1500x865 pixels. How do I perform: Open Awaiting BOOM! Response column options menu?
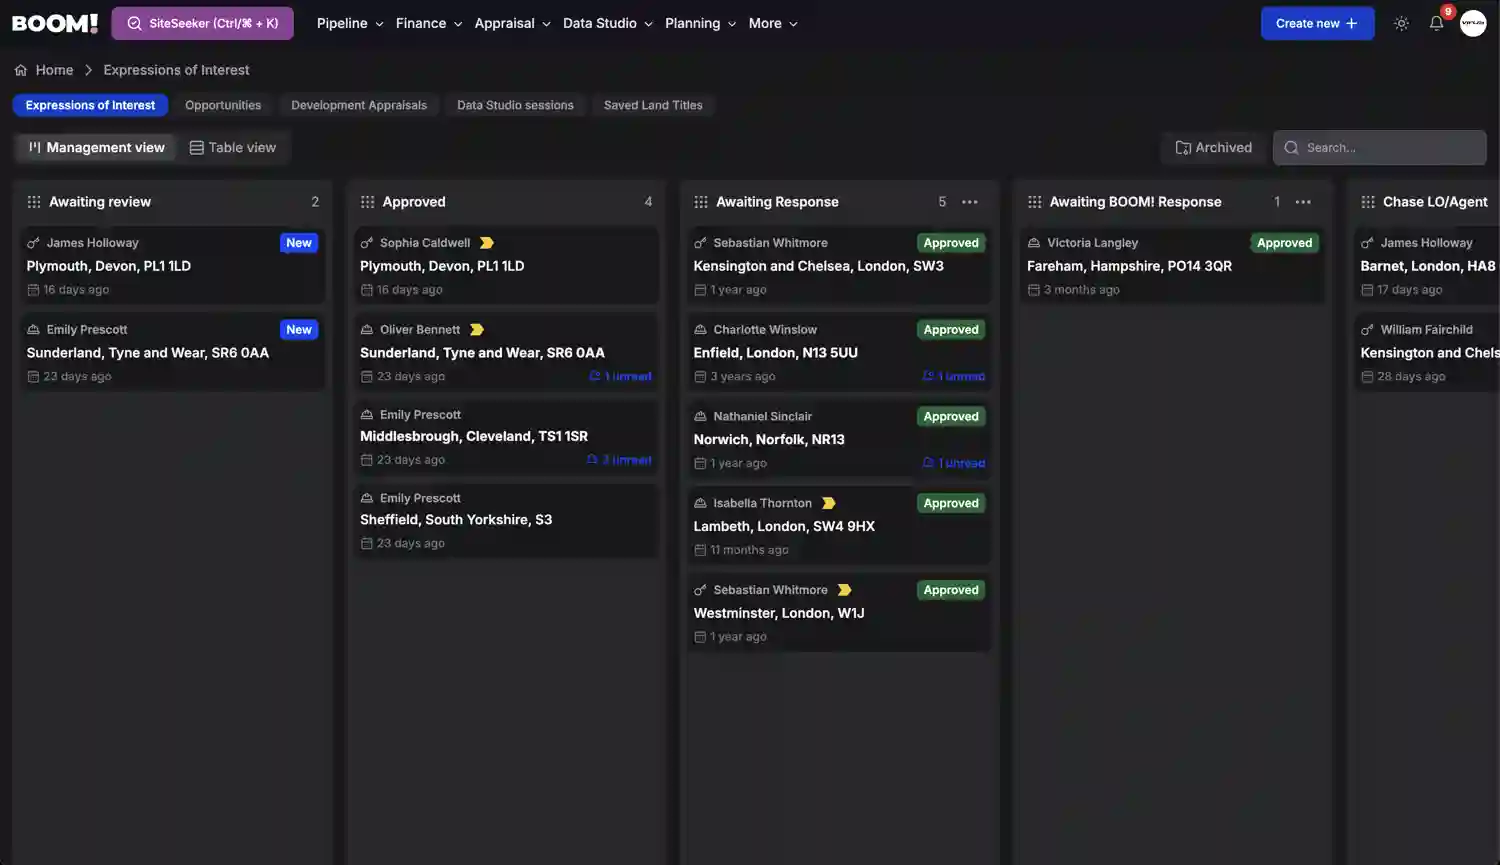coord(1303,202)
